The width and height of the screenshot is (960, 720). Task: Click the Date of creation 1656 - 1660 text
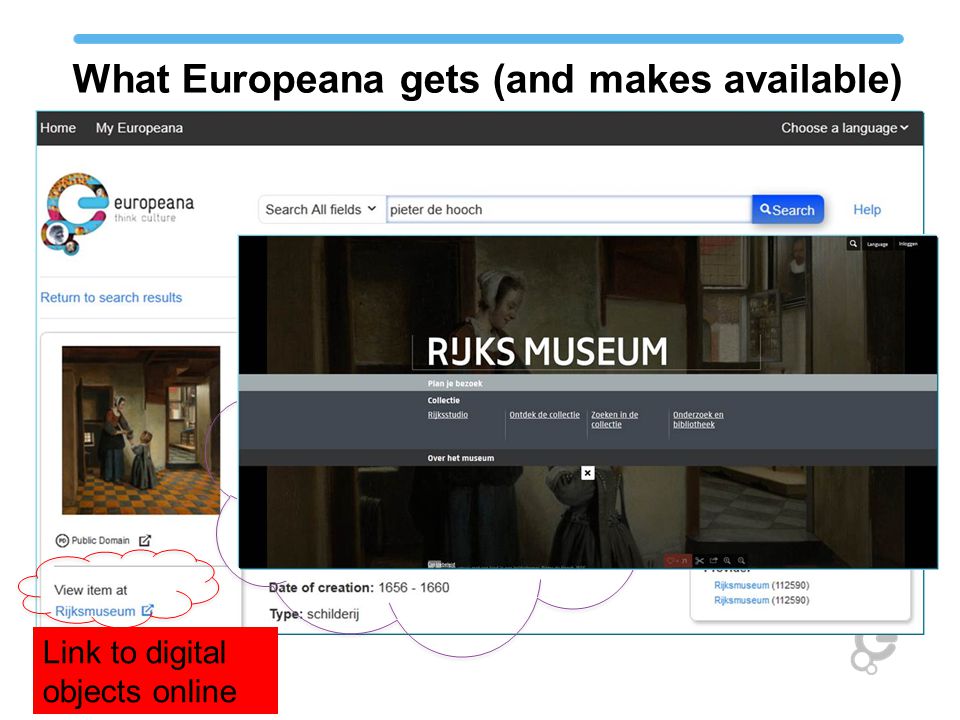click(359, 588)
